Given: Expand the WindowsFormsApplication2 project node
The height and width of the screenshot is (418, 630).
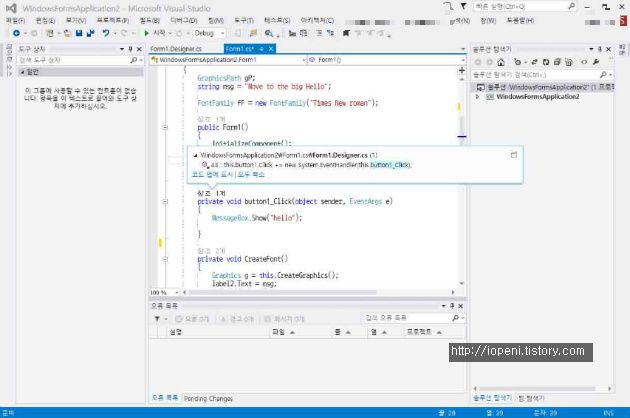Looking at the screenshot, I should click(477, 97).
